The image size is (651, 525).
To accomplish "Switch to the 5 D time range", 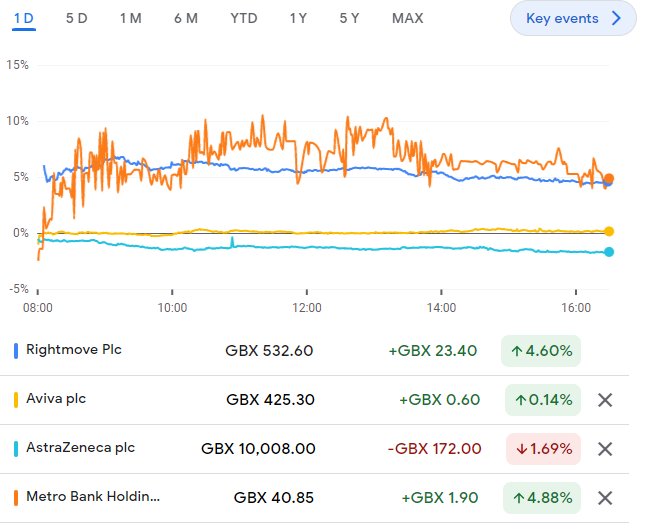I will click(x=77, y=19).
